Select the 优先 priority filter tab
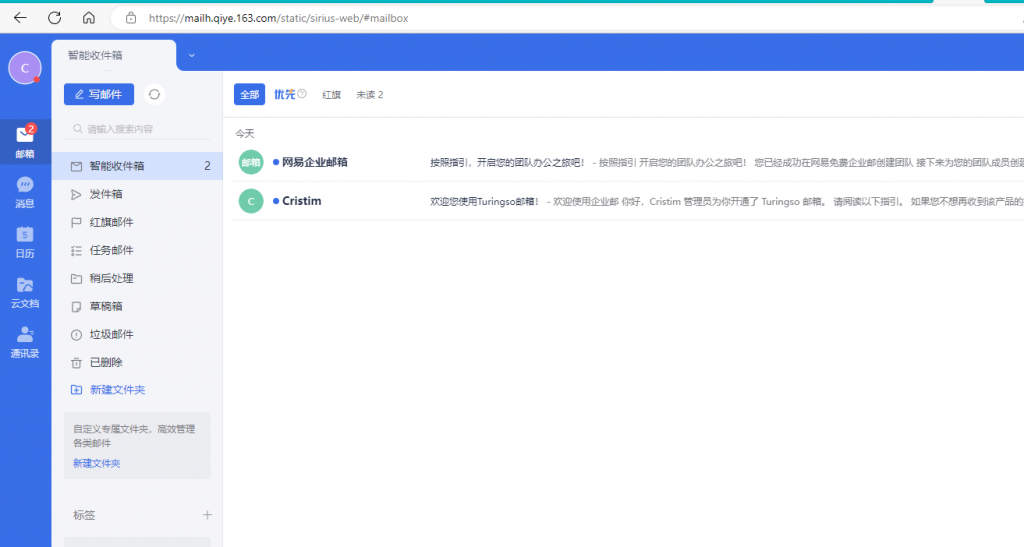The image size is (1024, 547). click(284, 95)
